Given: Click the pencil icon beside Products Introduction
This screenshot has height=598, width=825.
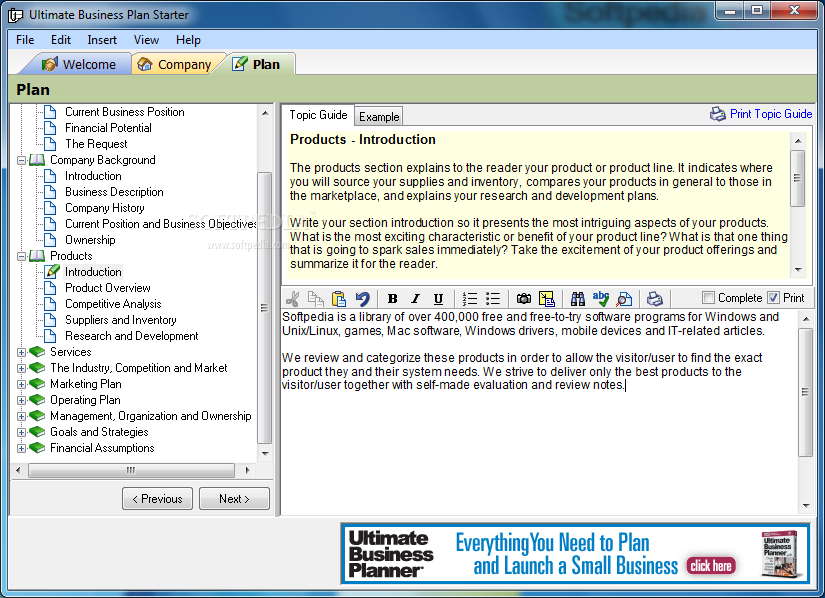Looking at the screenshot, I should [52, 271].
